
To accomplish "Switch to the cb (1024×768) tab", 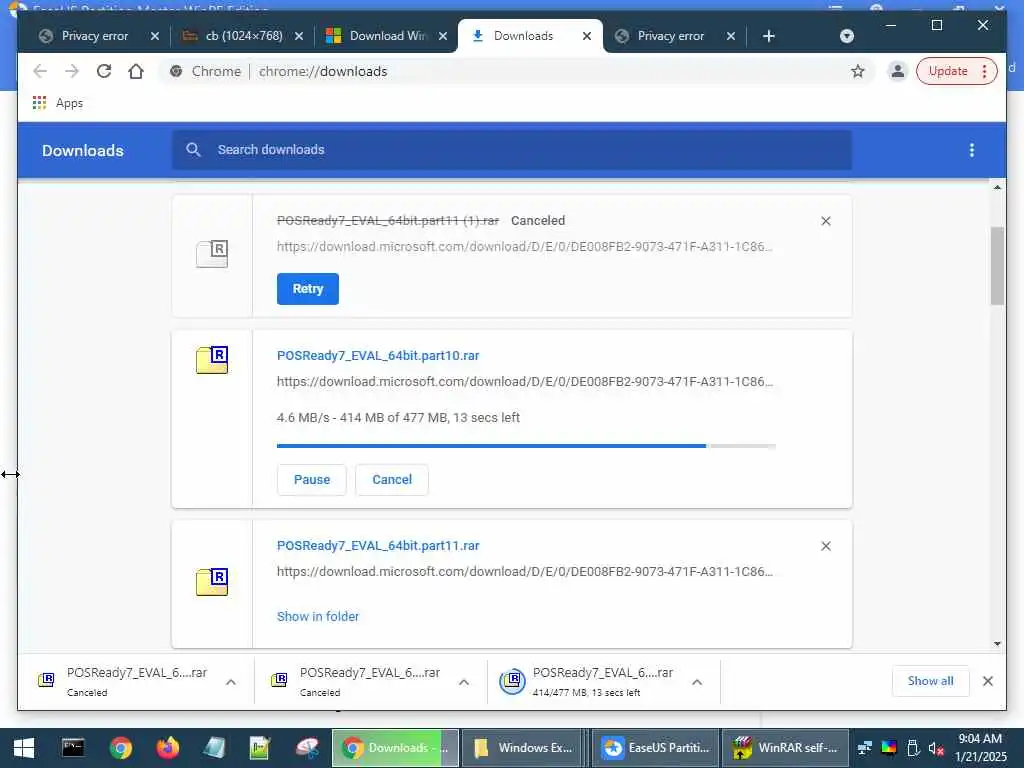I will tap(243, 36).
